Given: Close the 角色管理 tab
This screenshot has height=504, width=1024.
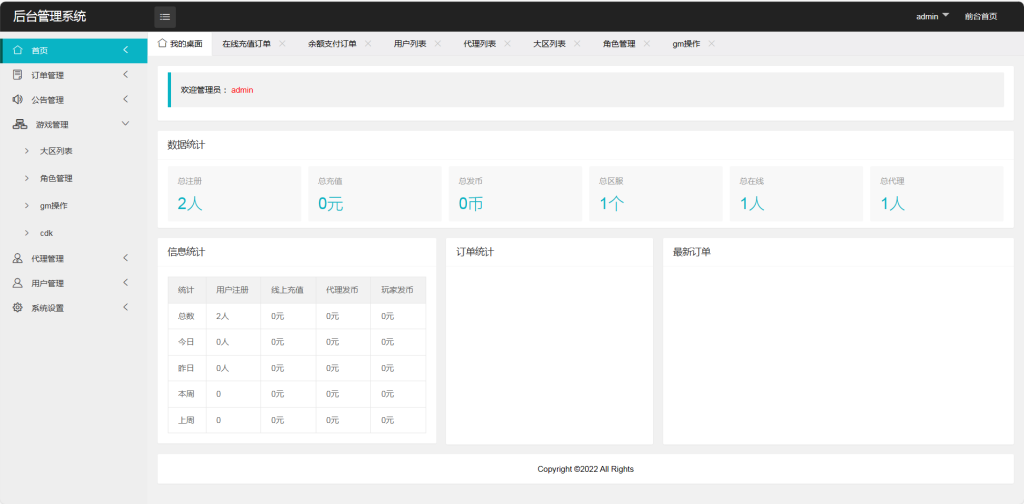Looking at the screenshot, I should 647,44.
